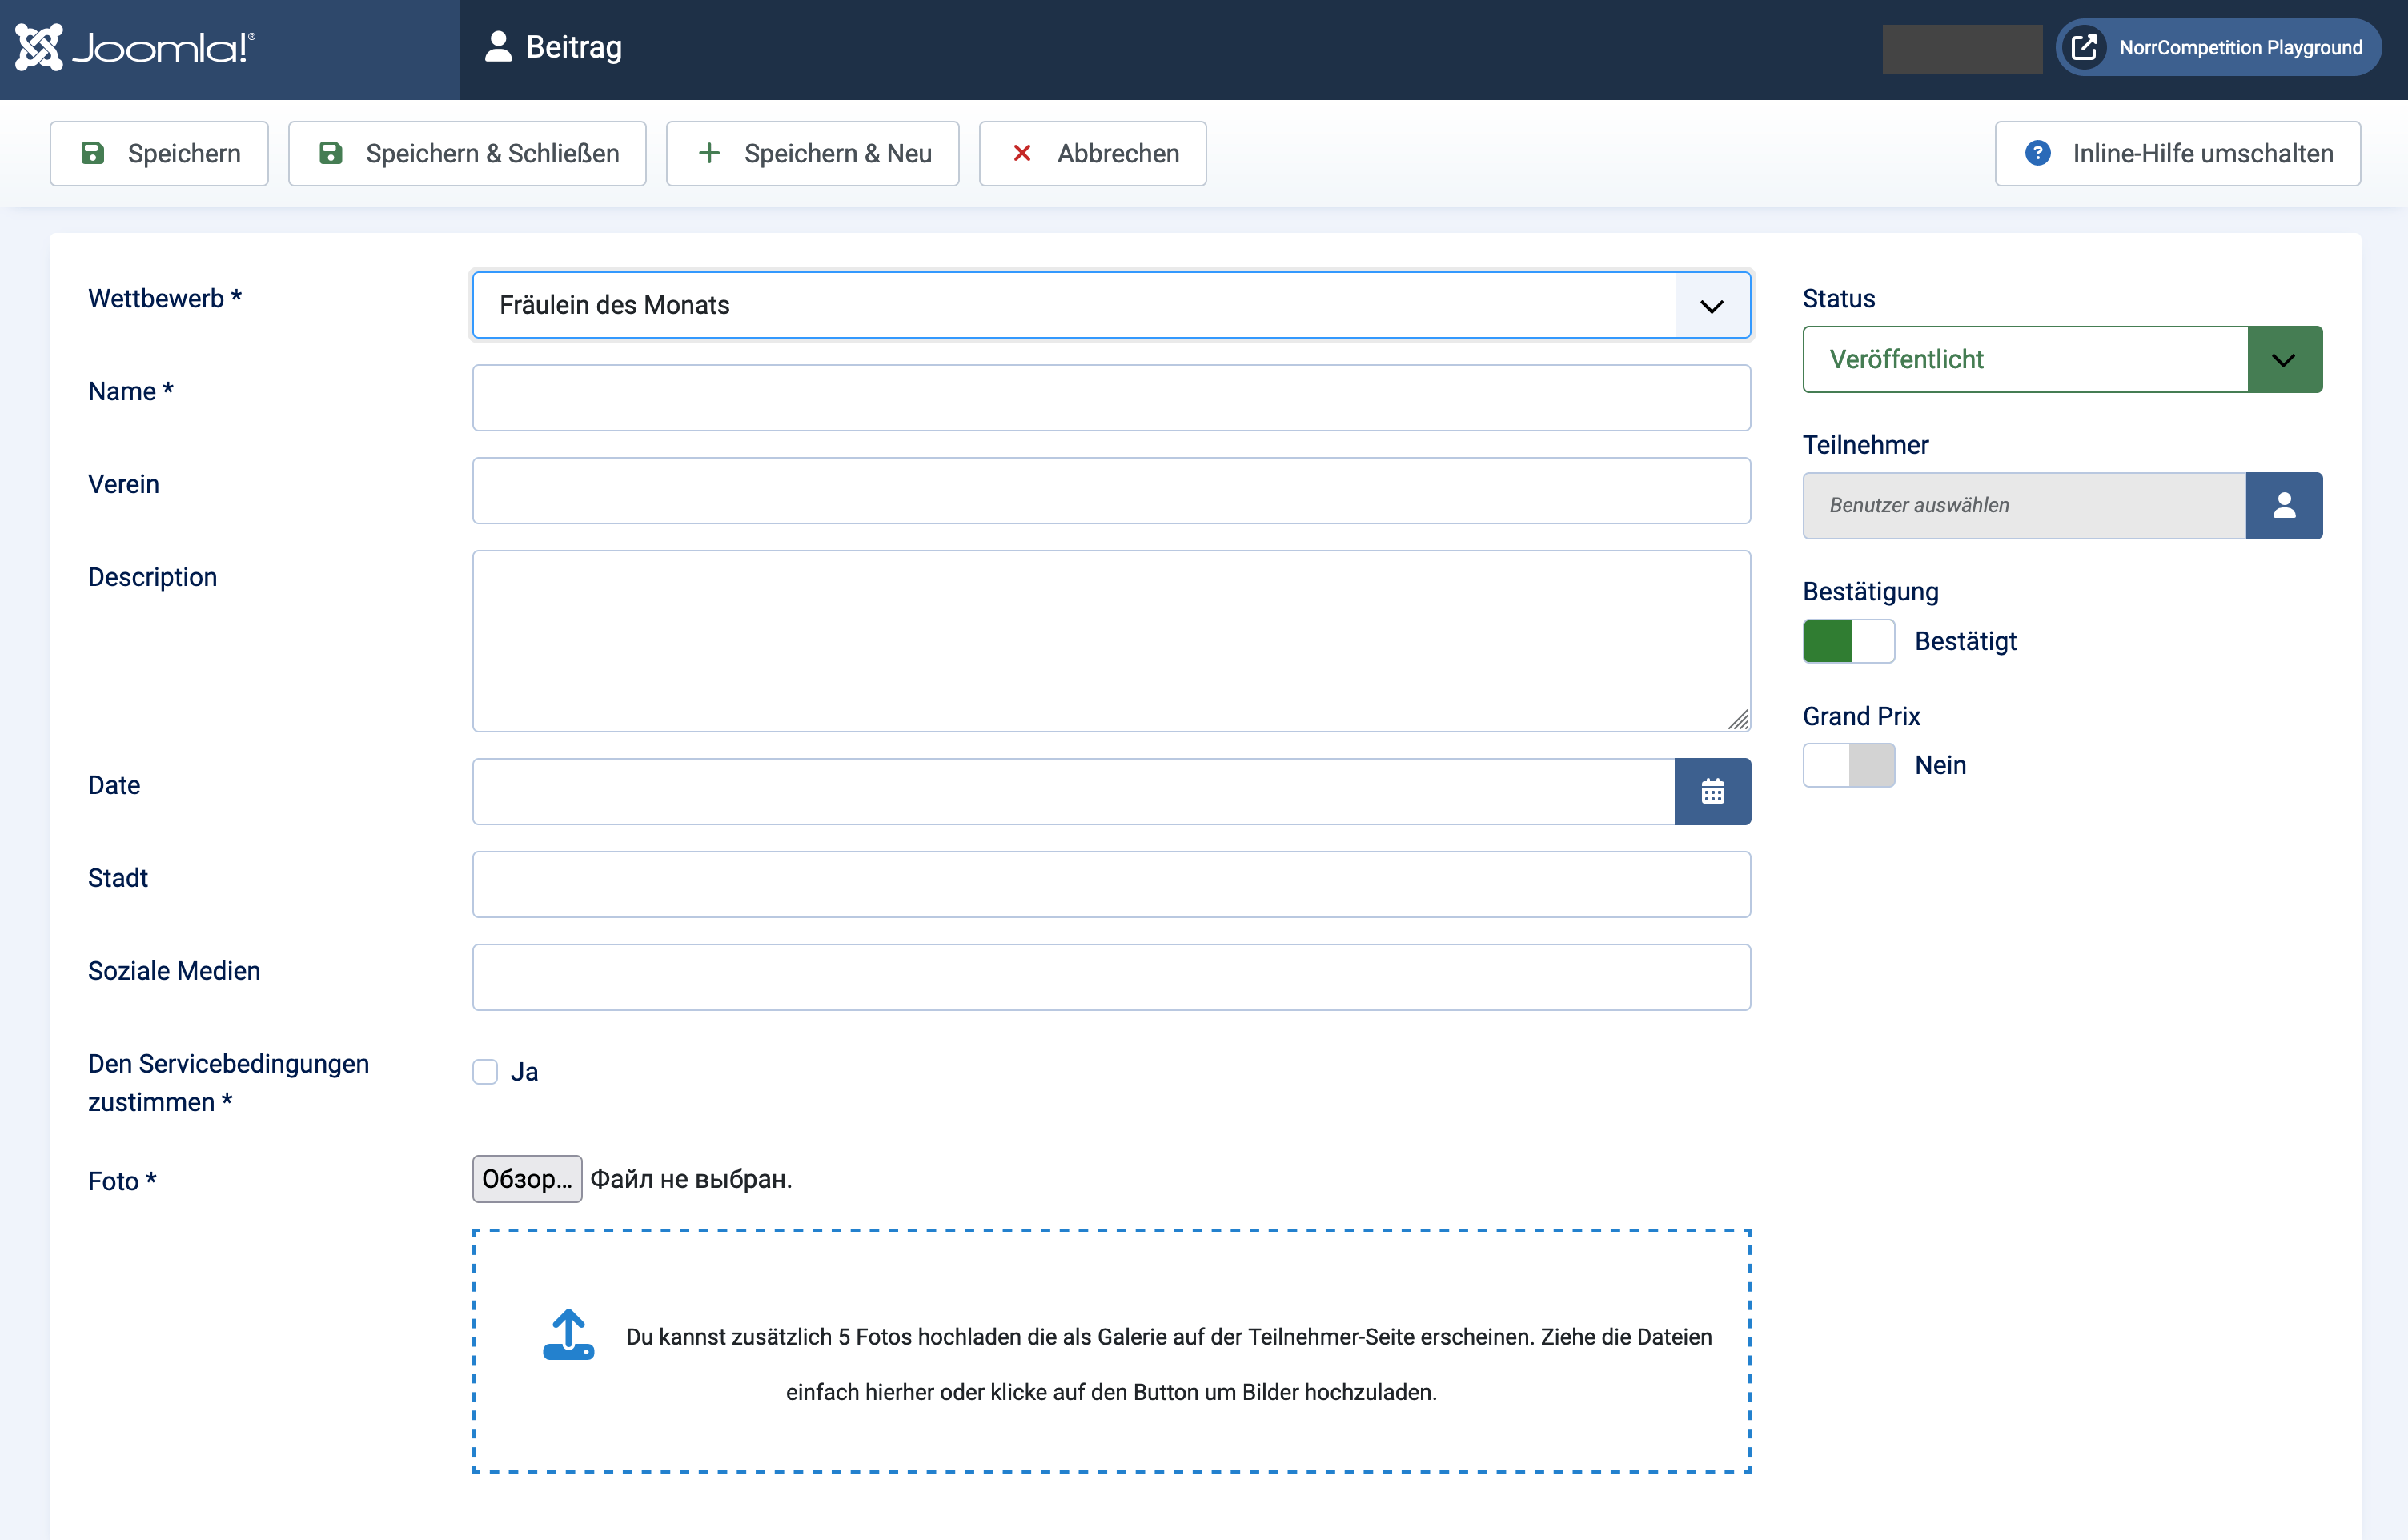Click the calendar icon beside Date field
Screen dimensions: 2408x1540
pyautogui.click(x=1712, y=791)
